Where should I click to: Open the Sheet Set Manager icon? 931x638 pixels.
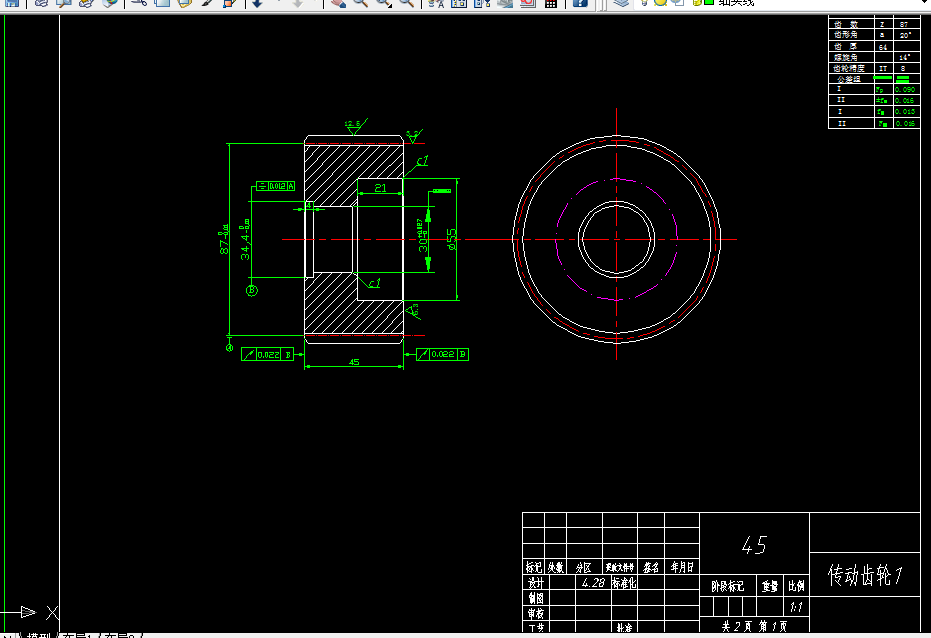[x=505, y=3]
